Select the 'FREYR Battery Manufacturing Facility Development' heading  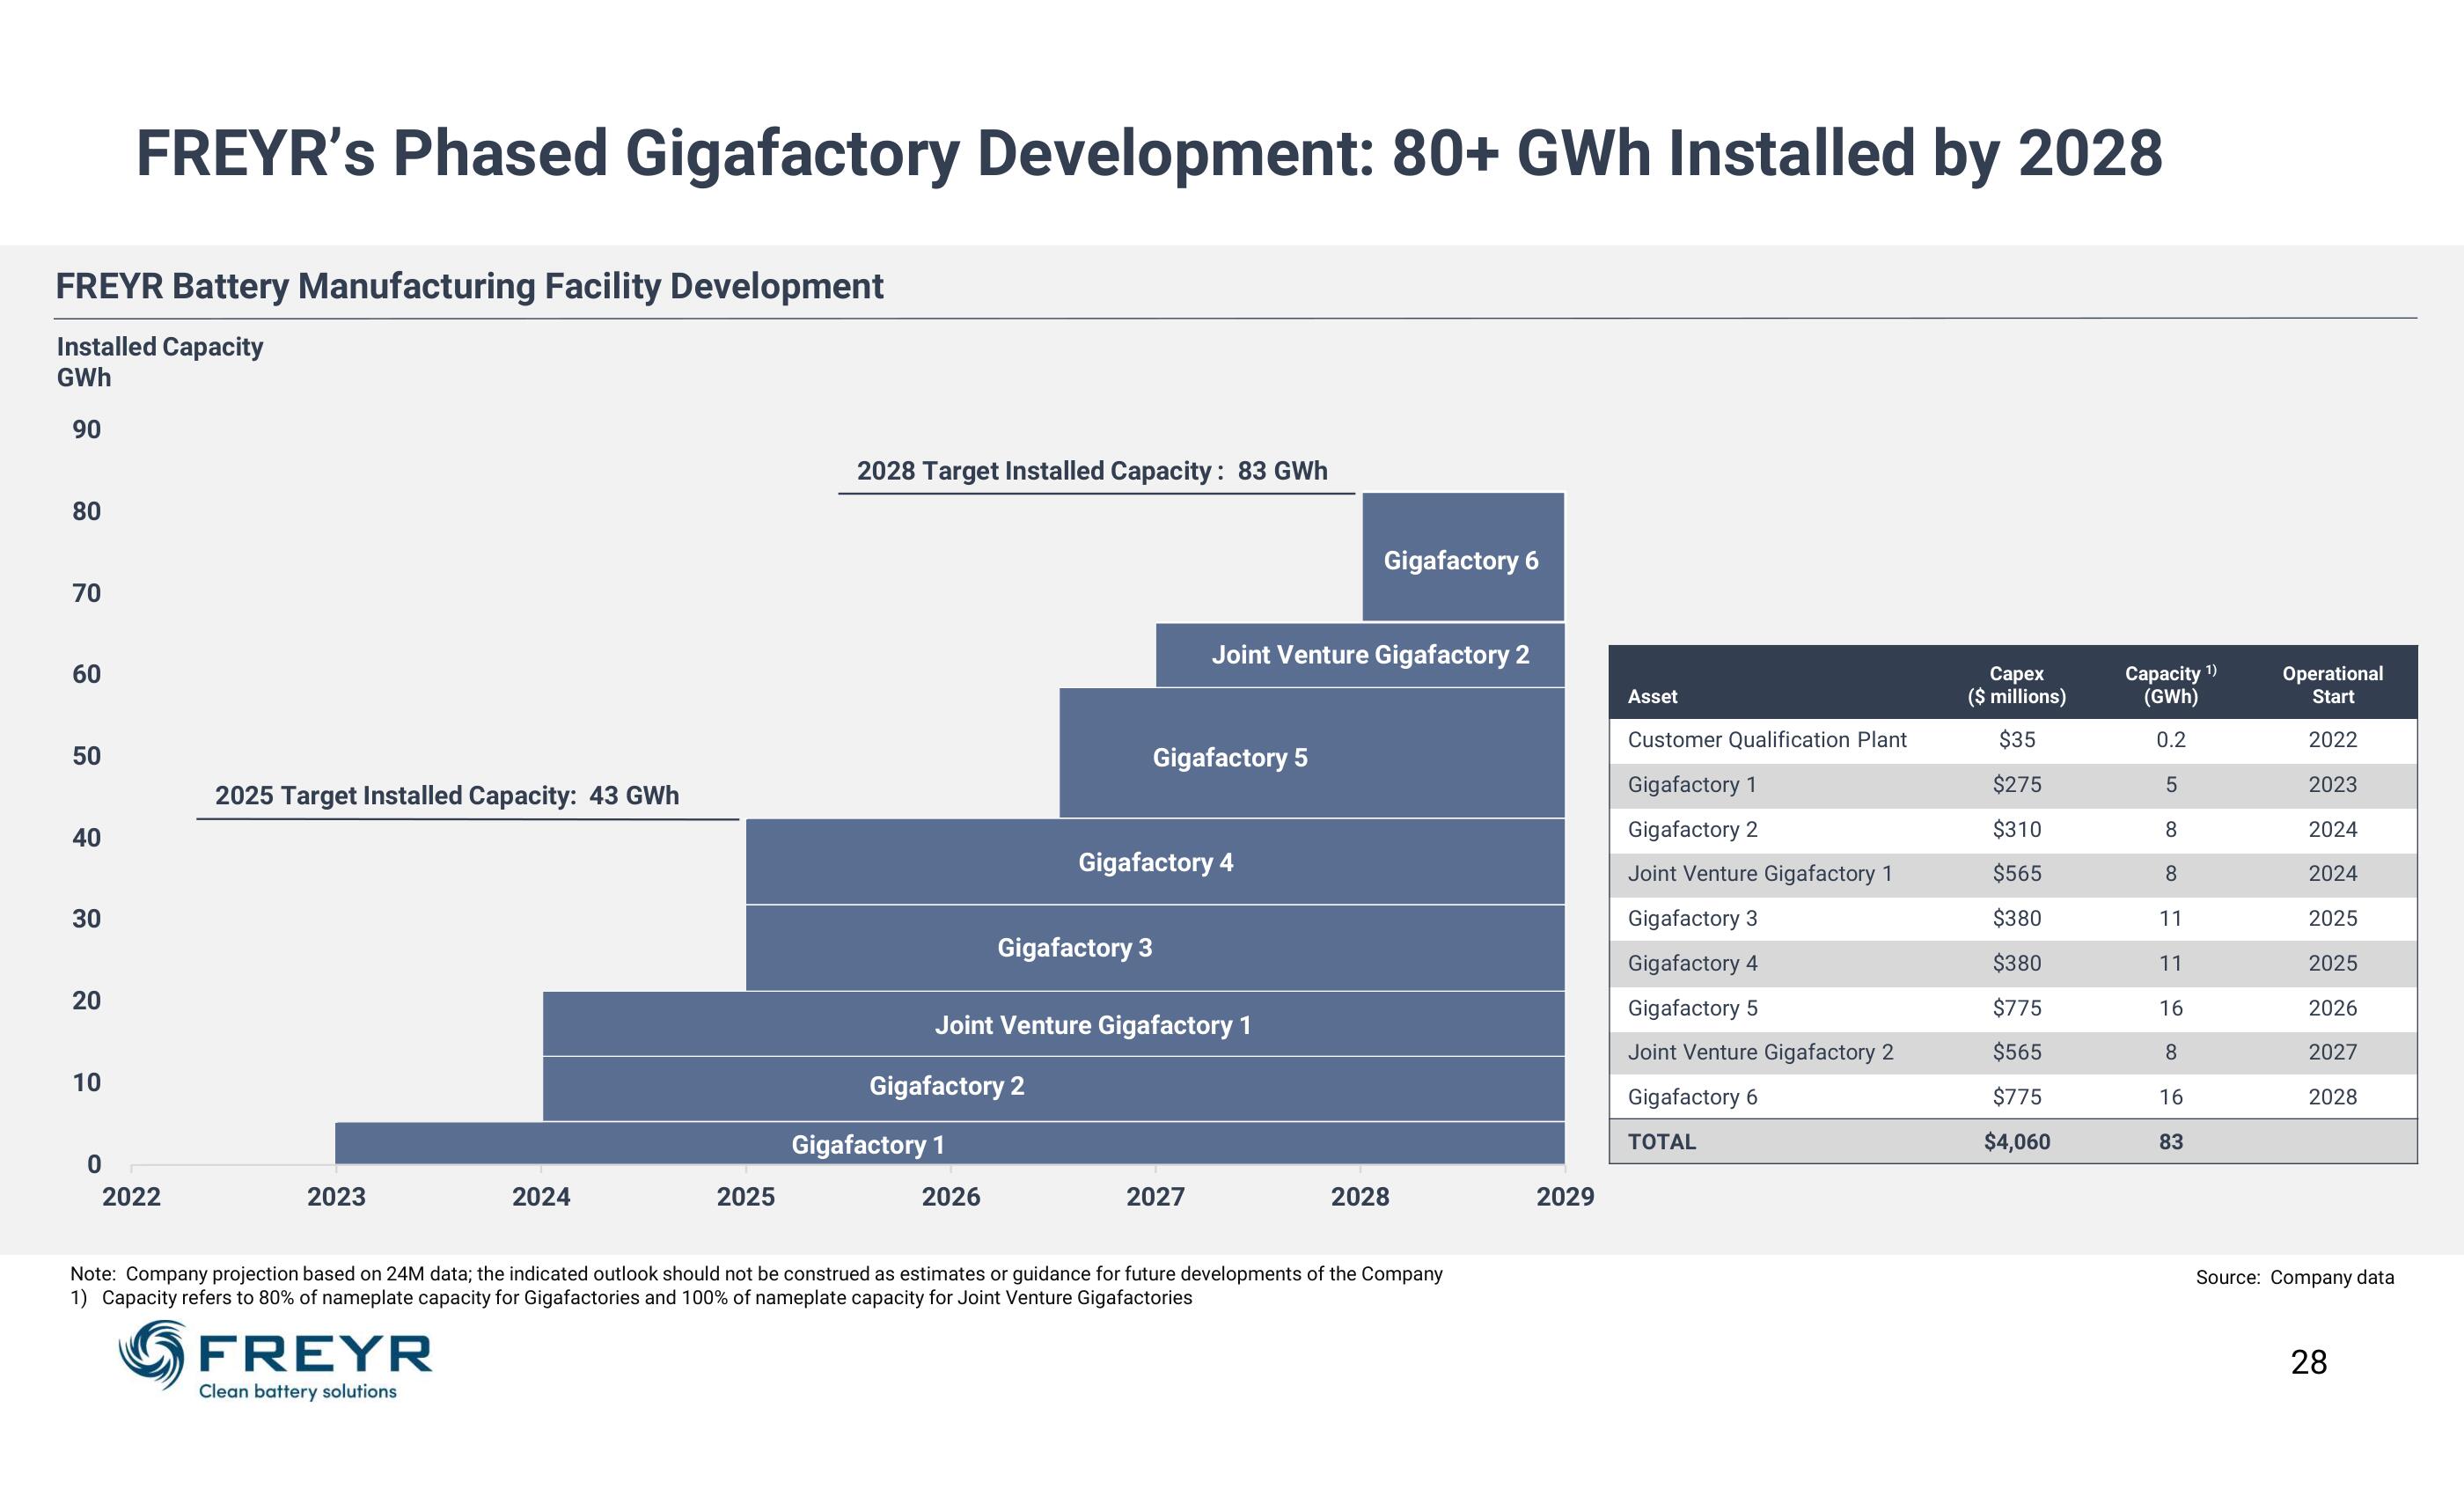click(469, 286)
